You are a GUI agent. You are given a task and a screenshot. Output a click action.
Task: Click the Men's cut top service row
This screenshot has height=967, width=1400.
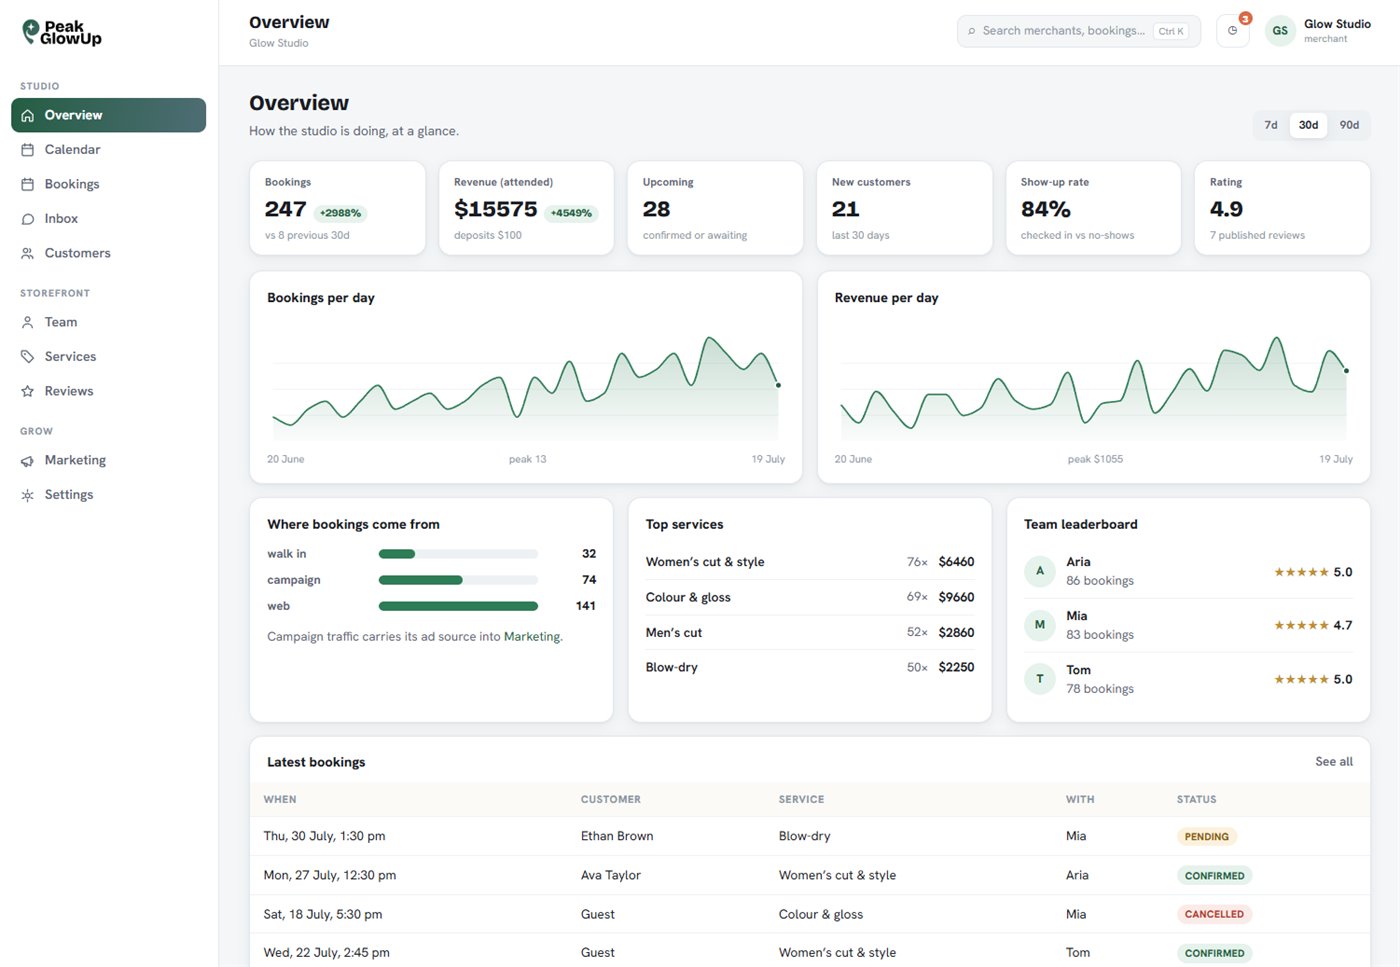coord(810,633)
